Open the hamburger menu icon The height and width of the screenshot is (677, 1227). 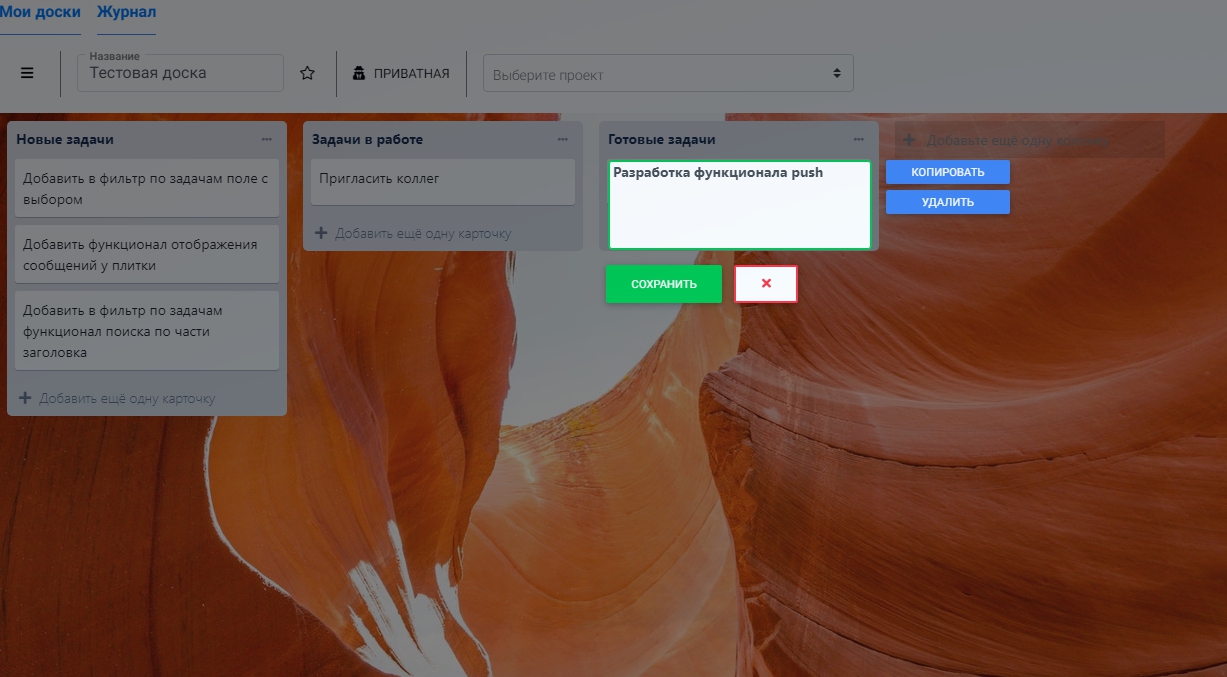[x=27, y=73]
